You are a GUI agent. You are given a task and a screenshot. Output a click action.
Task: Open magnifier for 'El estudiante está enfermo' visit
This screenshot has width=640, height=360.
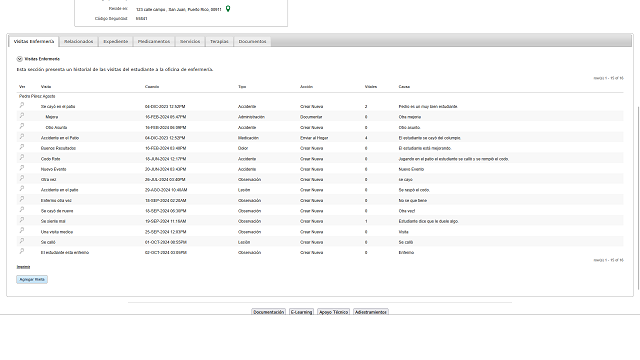click(22, 251)
